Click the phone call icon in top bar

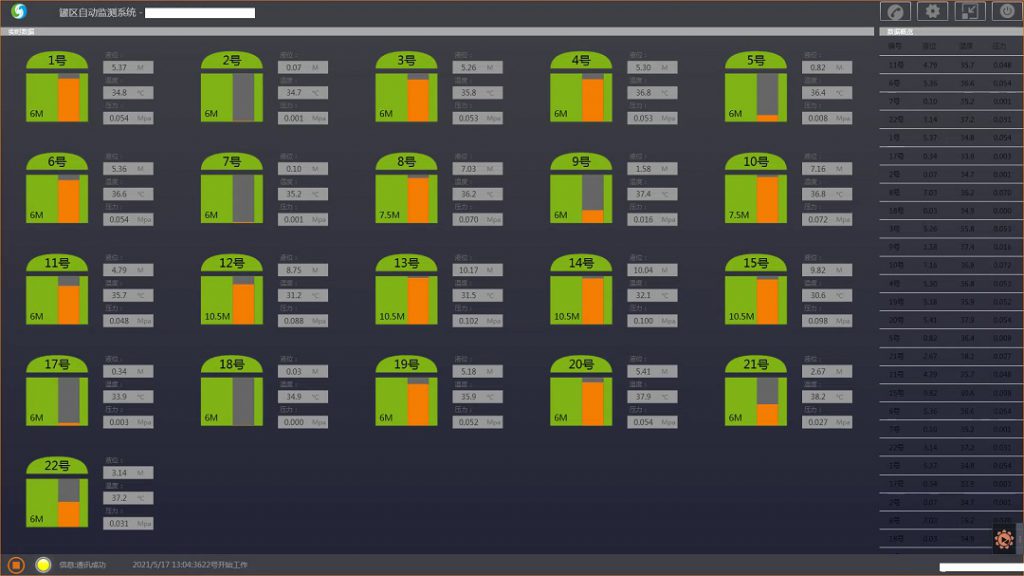tap(896, 12)
